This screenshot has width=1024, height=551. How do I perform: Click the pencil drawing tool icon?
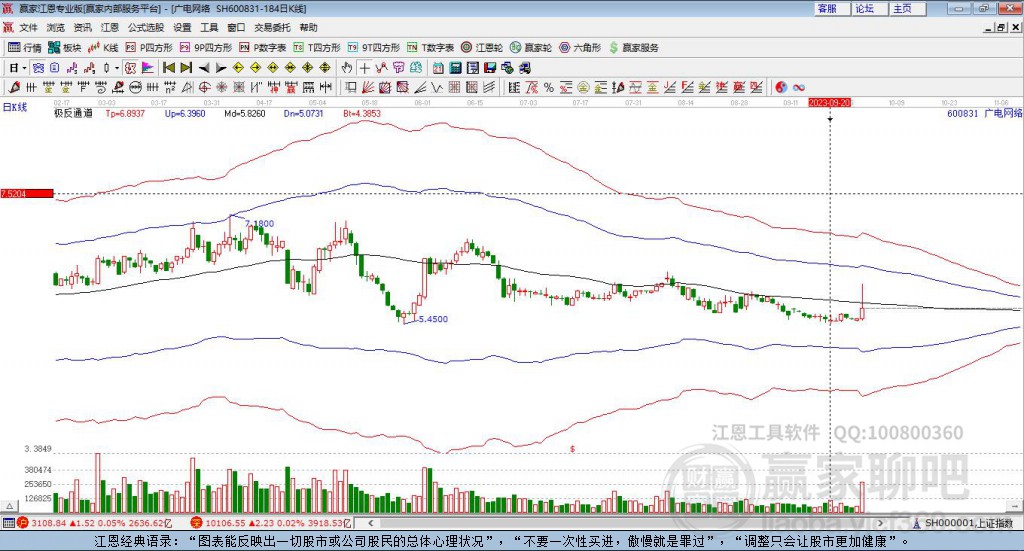(14, 87)
